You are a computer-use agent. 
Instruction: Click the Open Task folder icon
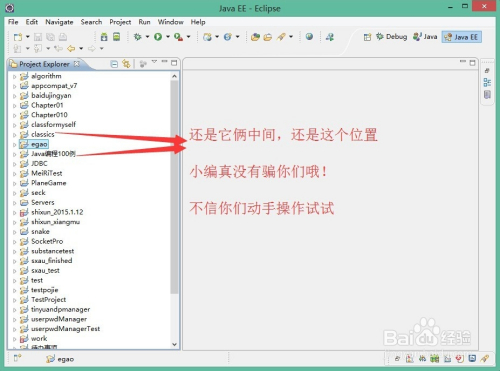(x=268, y=37)
